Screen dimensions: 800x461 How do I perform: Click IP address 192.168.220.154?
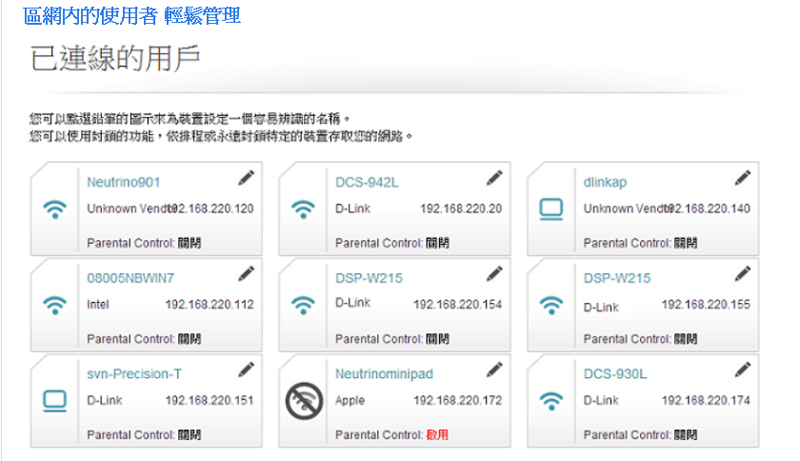pos(458,304)
